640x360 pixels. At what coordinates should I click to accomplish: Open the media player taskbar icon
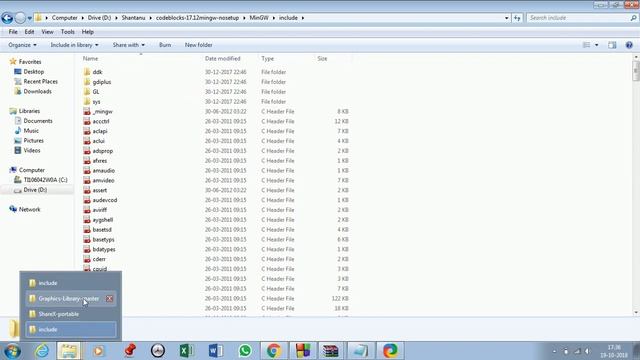coord(98,351)
